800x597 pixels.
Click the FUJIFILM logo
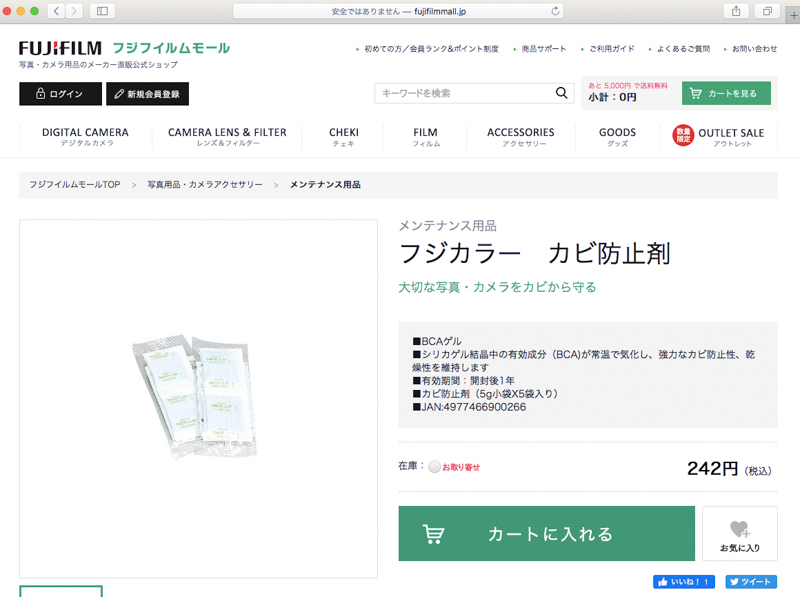62,47
